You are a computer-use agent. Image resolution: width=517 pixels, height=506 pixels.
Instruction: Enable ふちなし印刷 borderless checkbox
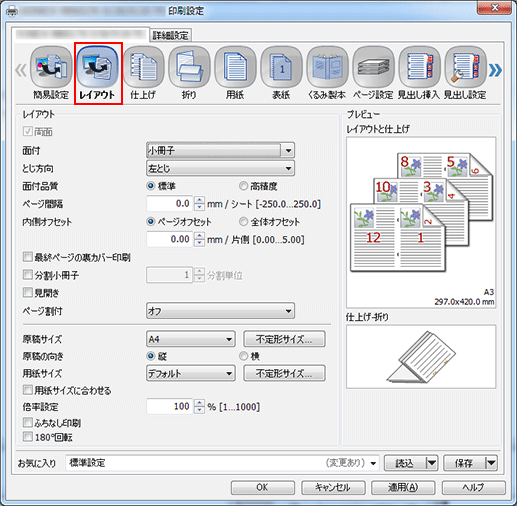pos(27,423)
